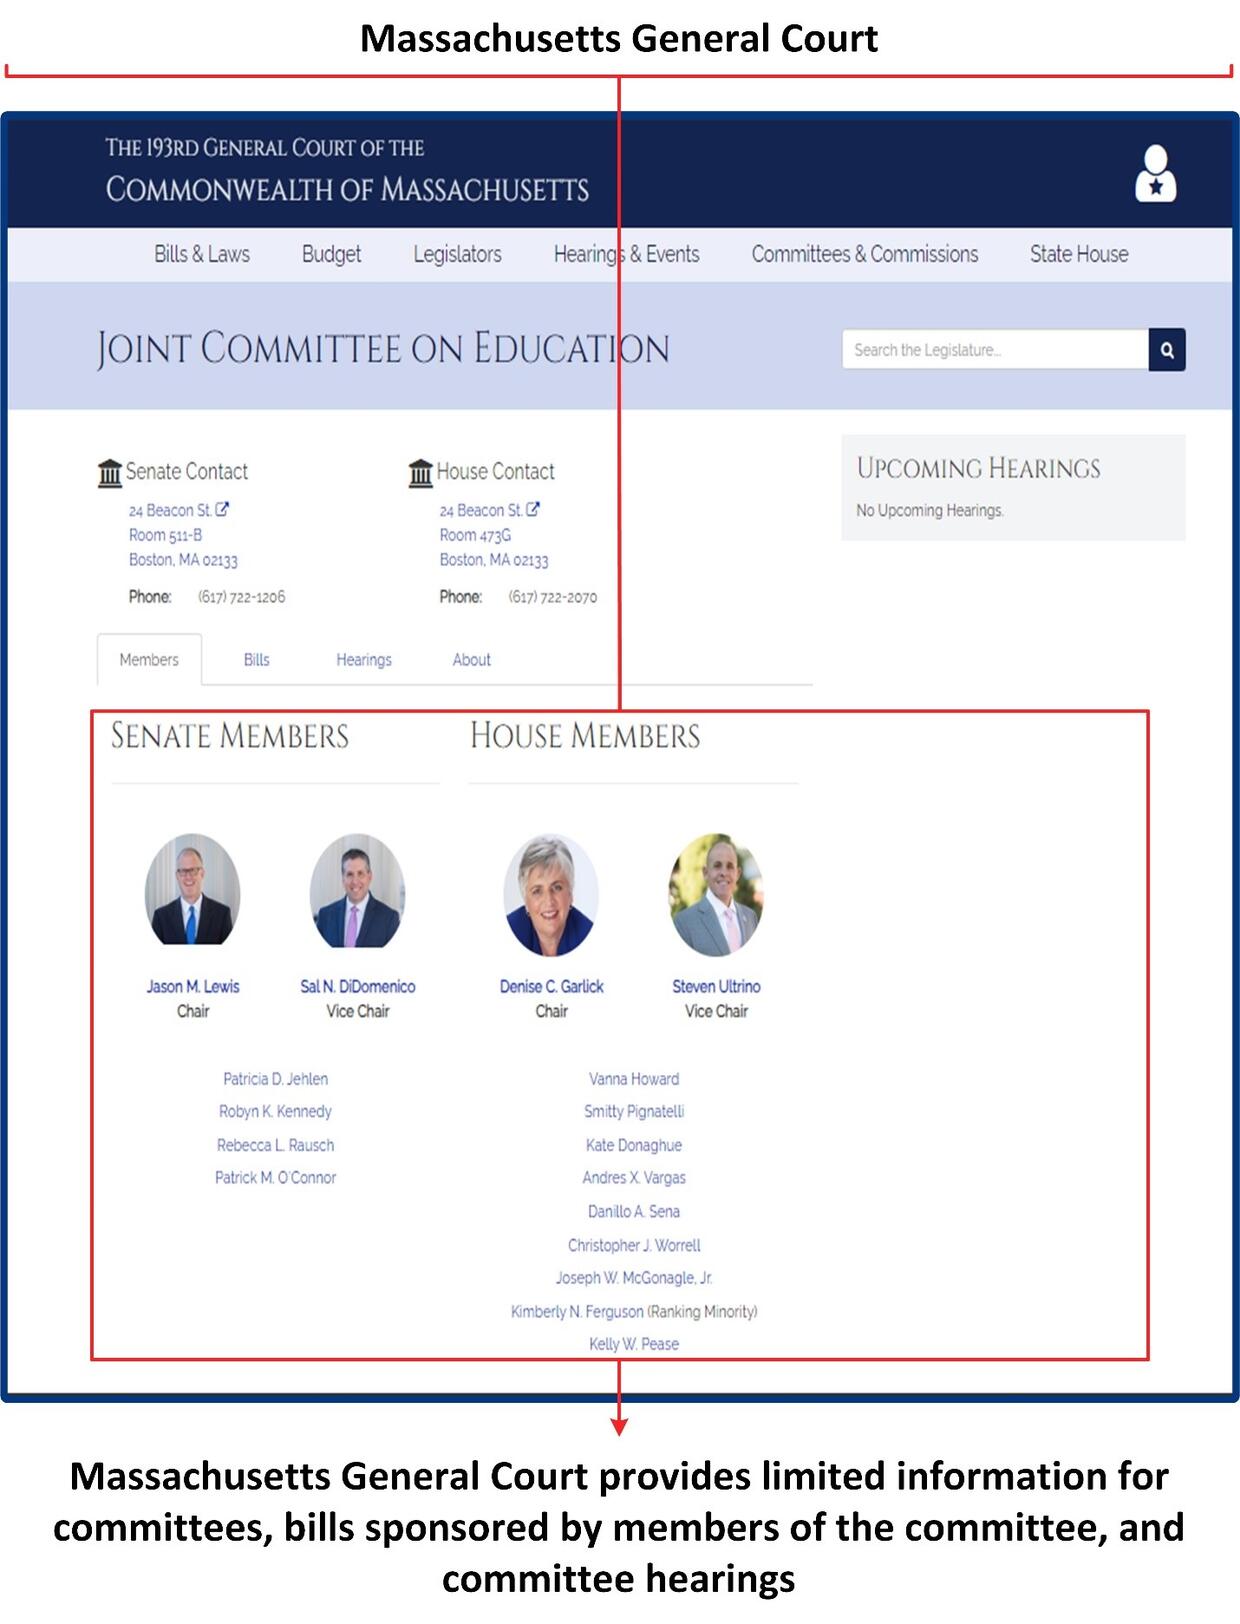Open Christopher J. Worrell member link

pyautogui.click(x=634, y=1245)
